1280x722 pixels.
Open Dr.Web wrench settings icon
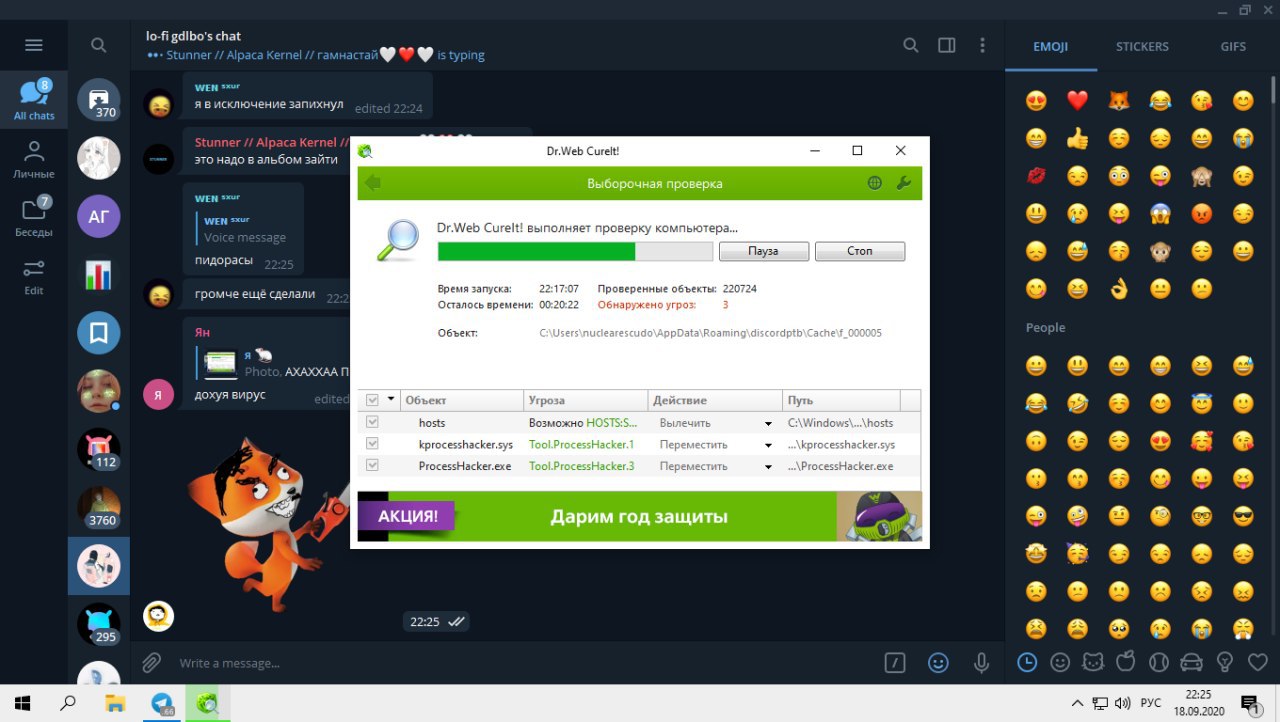(902, 183)
